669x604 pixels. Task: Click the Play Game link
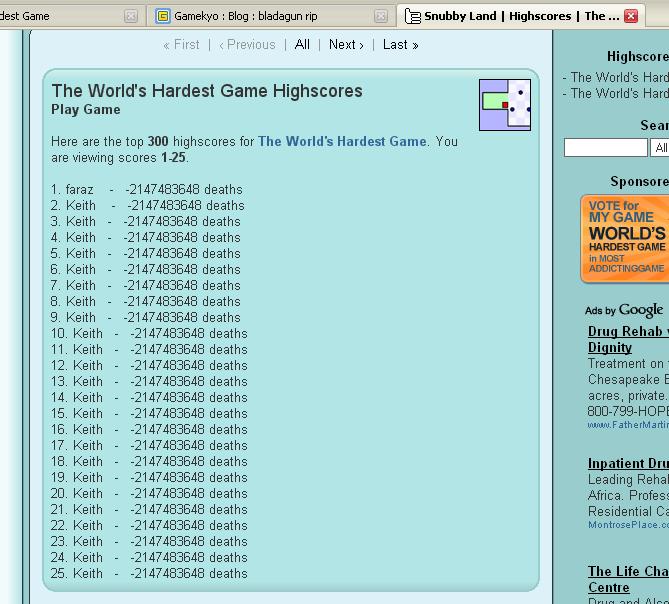coord(86,110)
